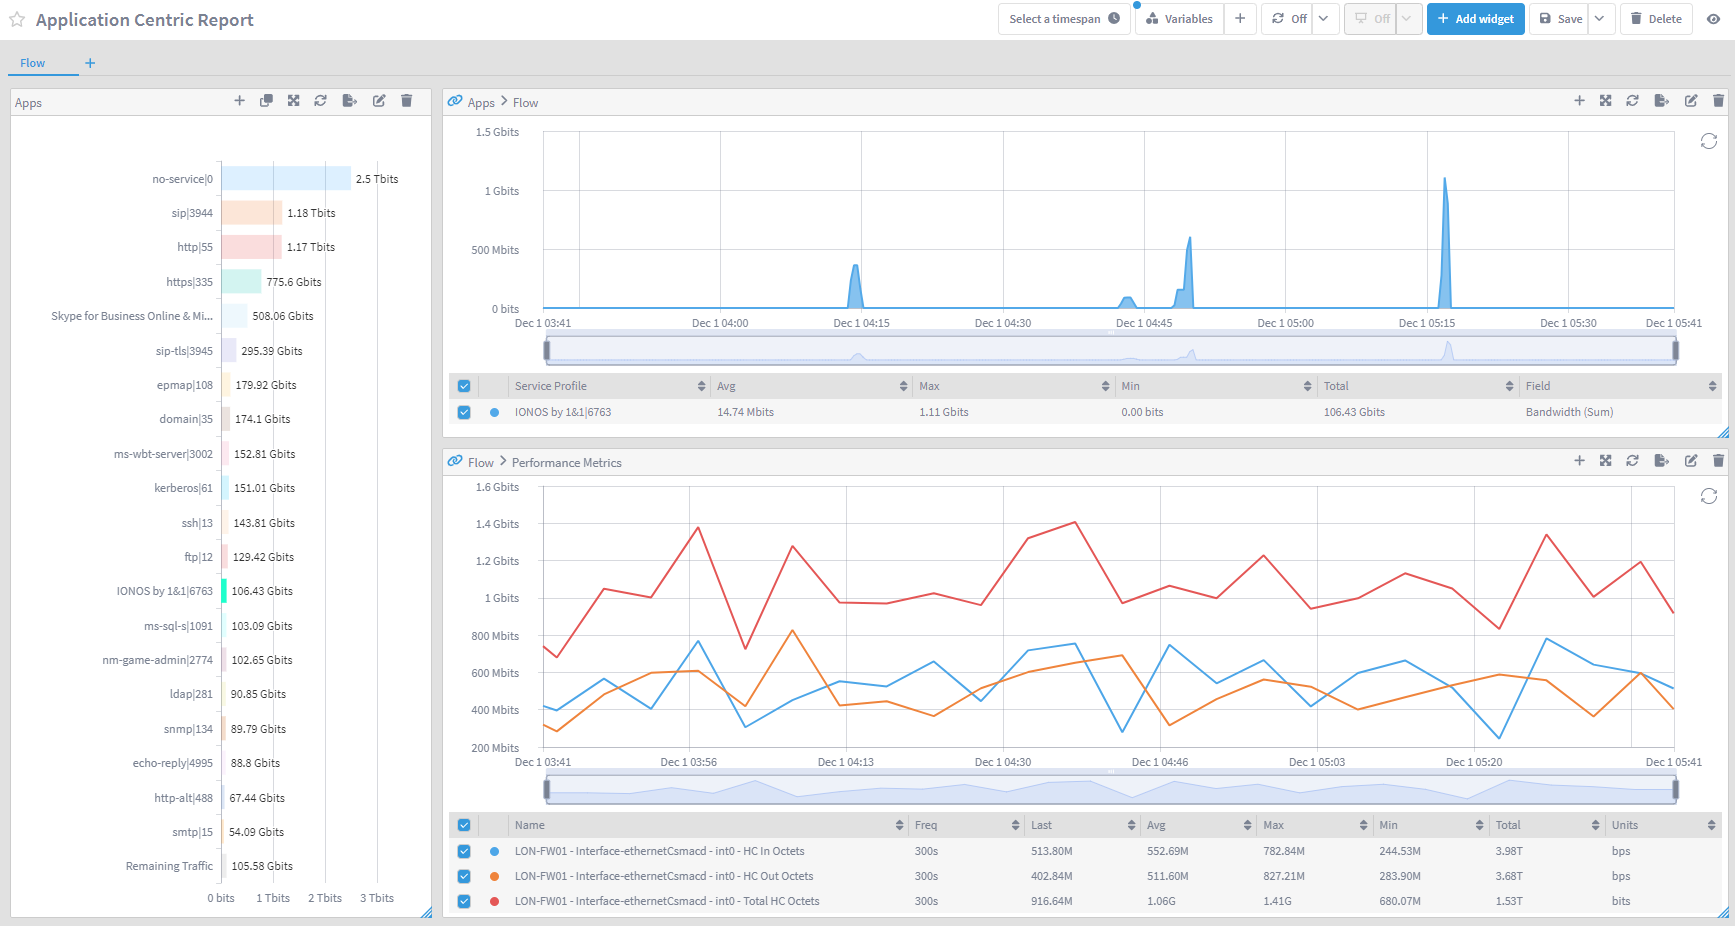1735x926 pixels.
Task: Click the sip|3944 bar
Action: pos(252,213)
